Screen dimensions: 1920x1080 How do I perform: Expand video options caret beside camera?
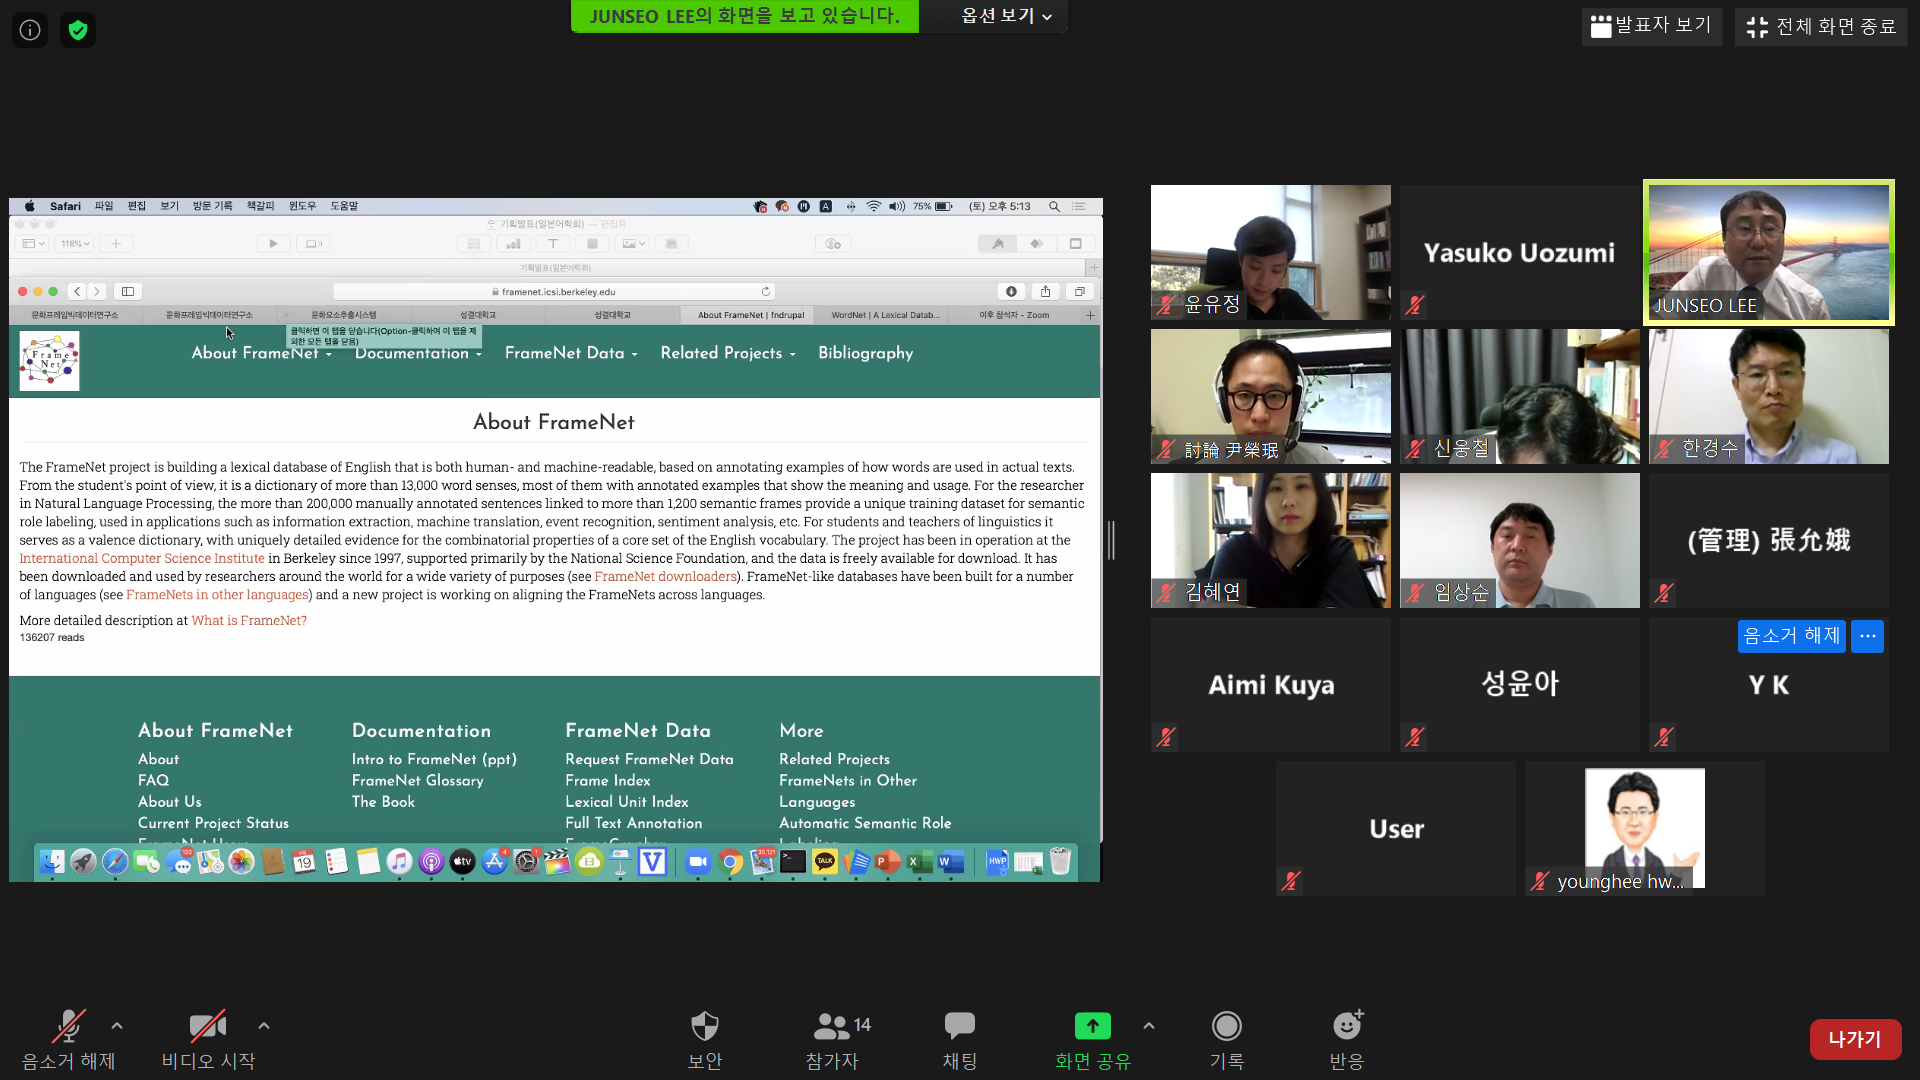[x=264, y=1026]
